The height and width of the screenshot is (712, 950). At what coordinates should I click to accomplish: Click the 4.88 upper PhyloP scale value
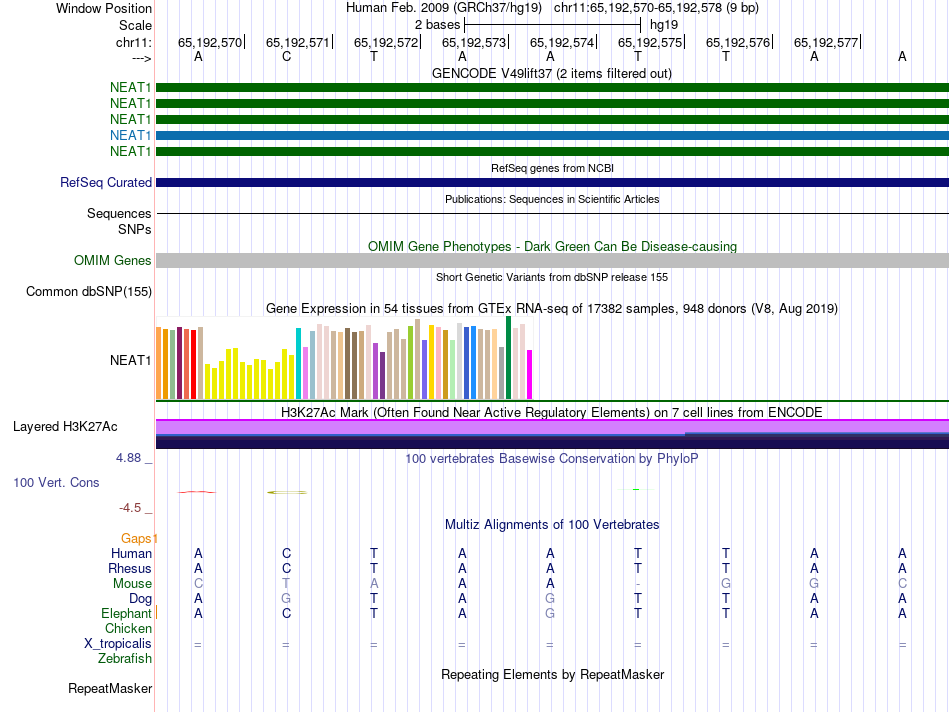pyautogui.click(x=128, y=458)
